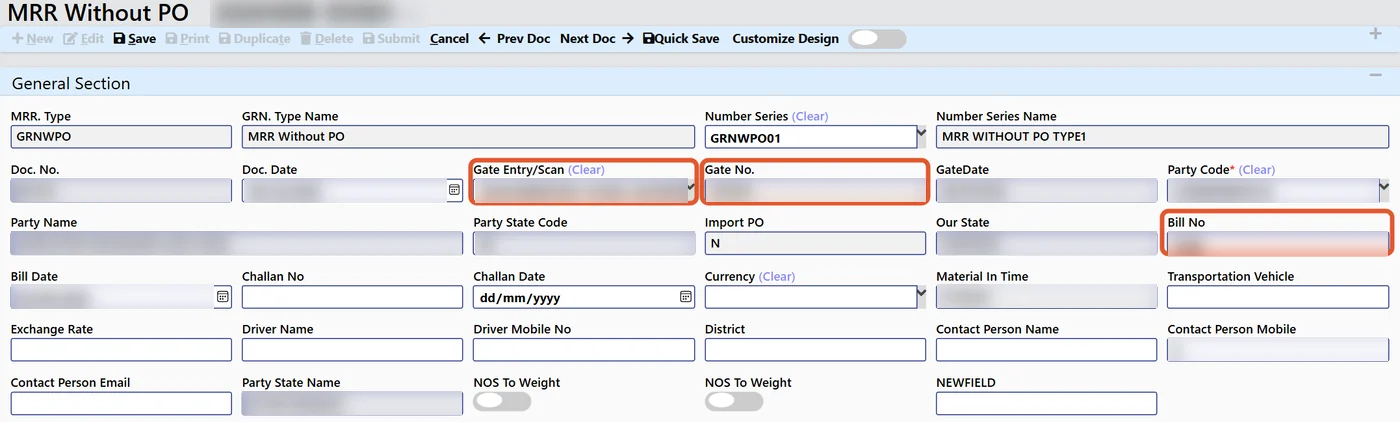This screenshot has height=422, width=1400.
Task: Click Quick Save
Action: point(681,38)
